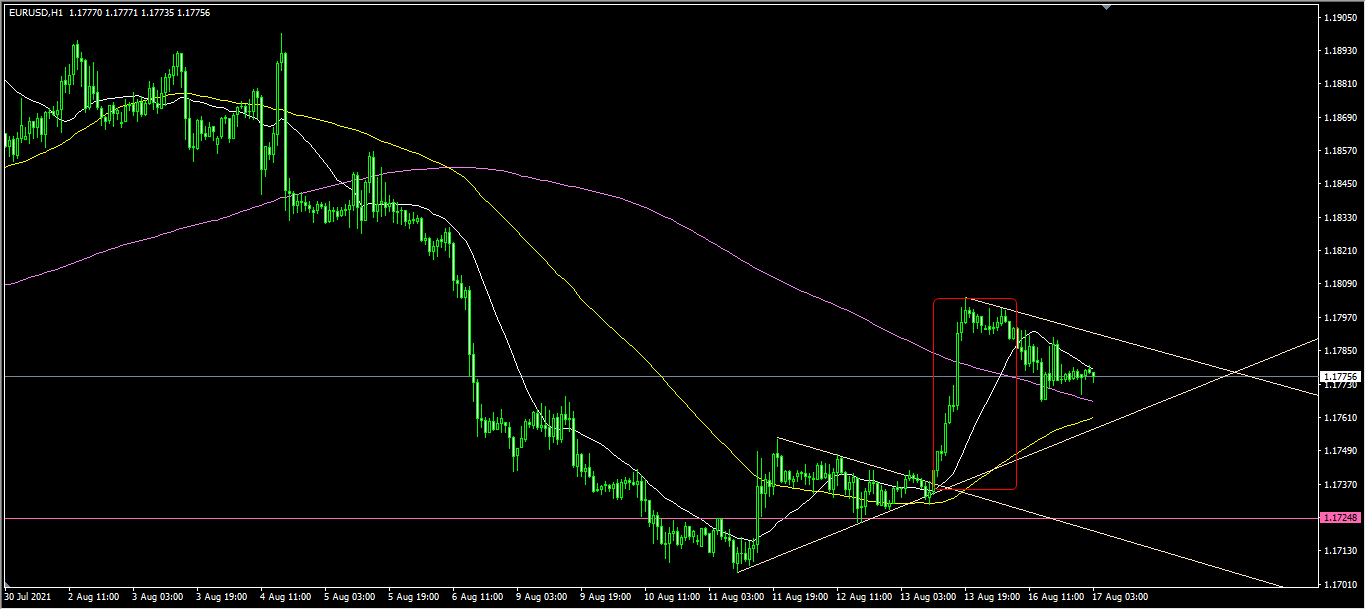The height and width of the screenshot is (610, 1366).
Task: Click the 1.18330 price scale label
Action: click(x=1340, y=218)
